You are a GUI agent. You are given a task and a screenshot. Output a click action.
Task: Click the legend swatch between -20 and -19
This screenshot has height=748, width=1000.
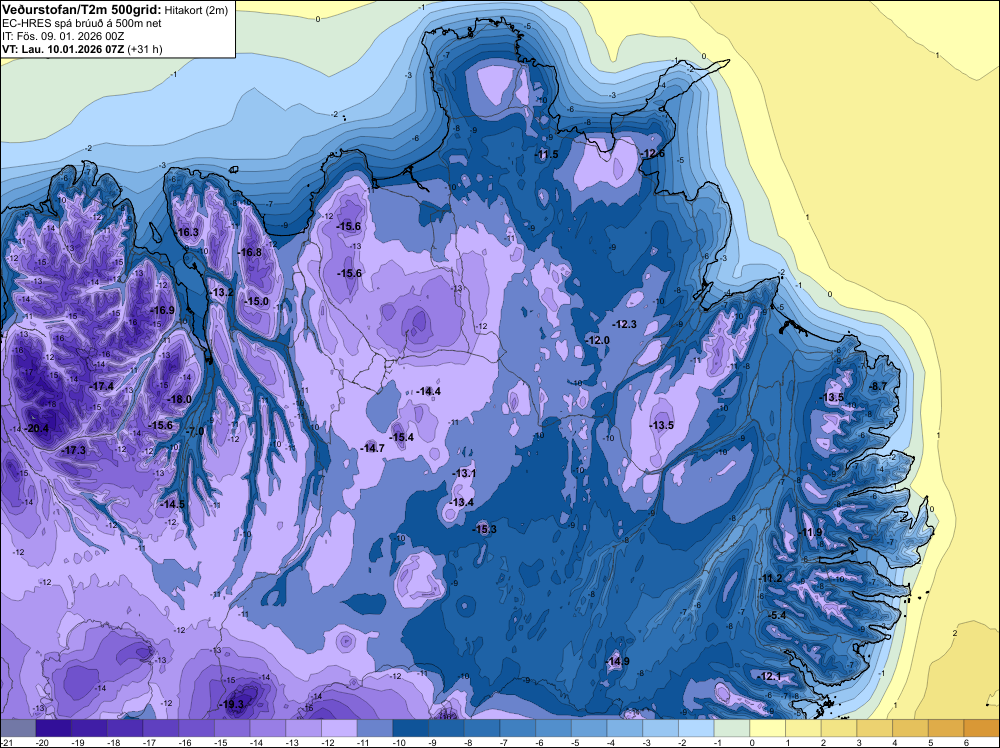click(x=54, y=728)
